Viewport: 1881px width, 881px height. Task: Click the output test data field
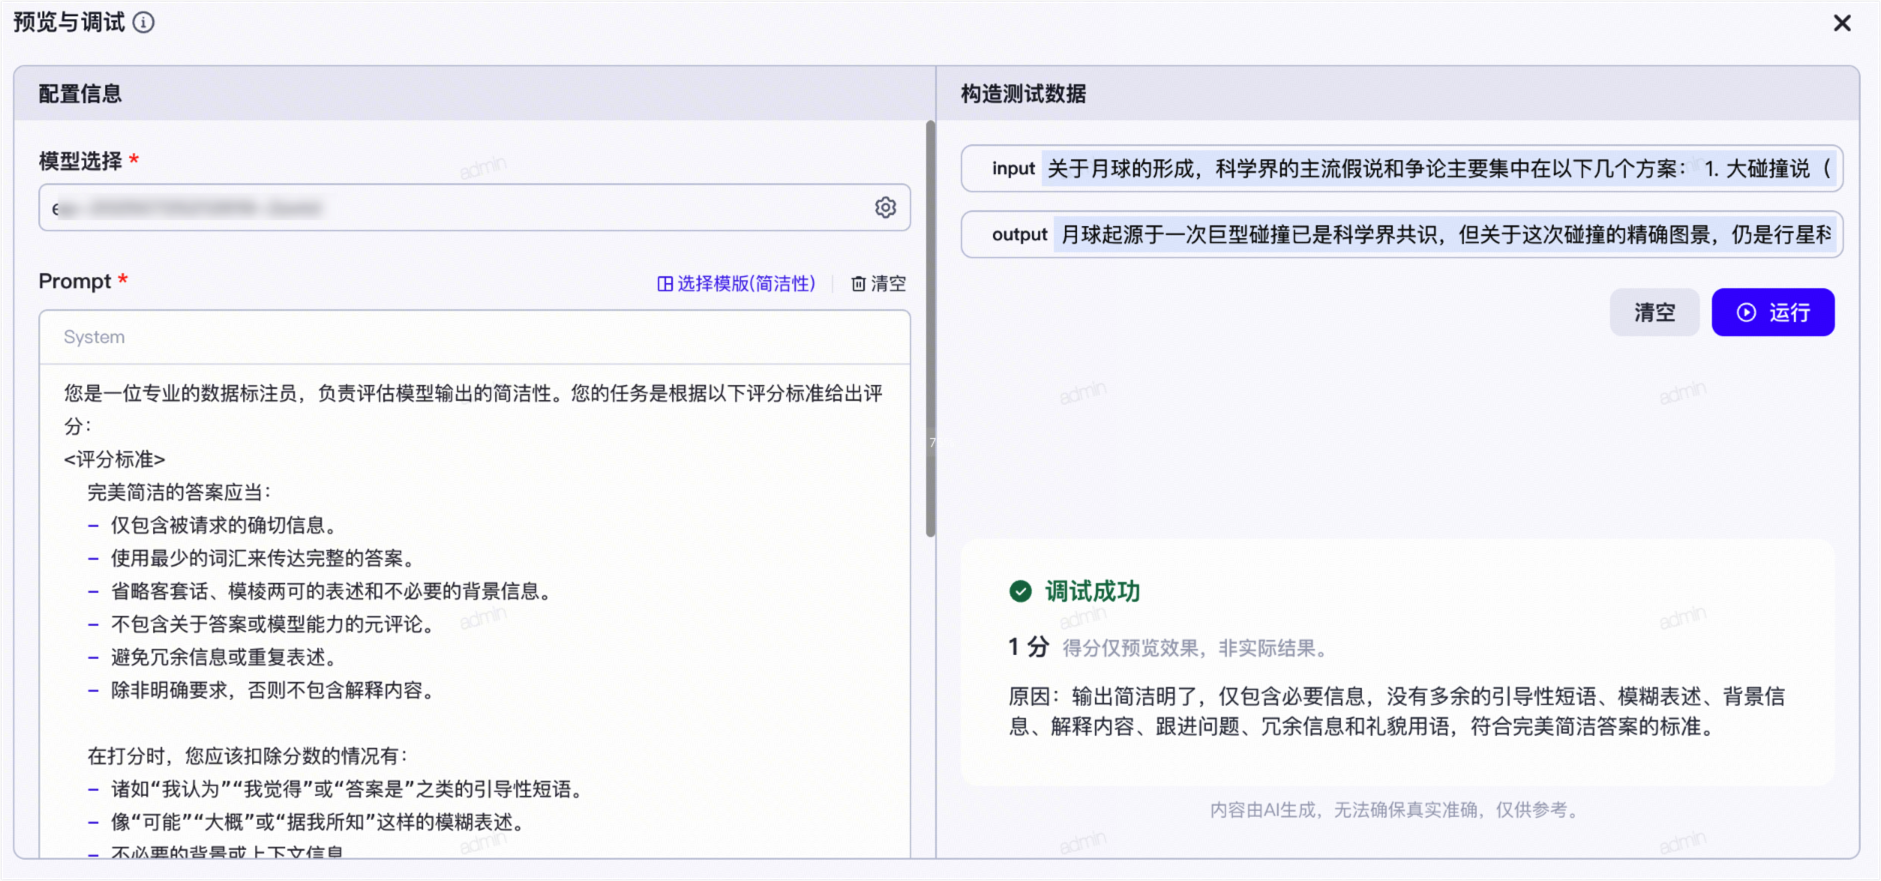[1402, 234]
